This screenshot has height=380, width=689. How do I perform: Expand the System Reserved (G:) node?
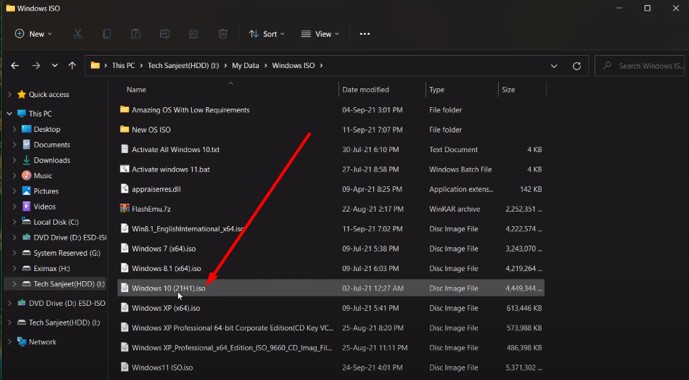(14, 253)
